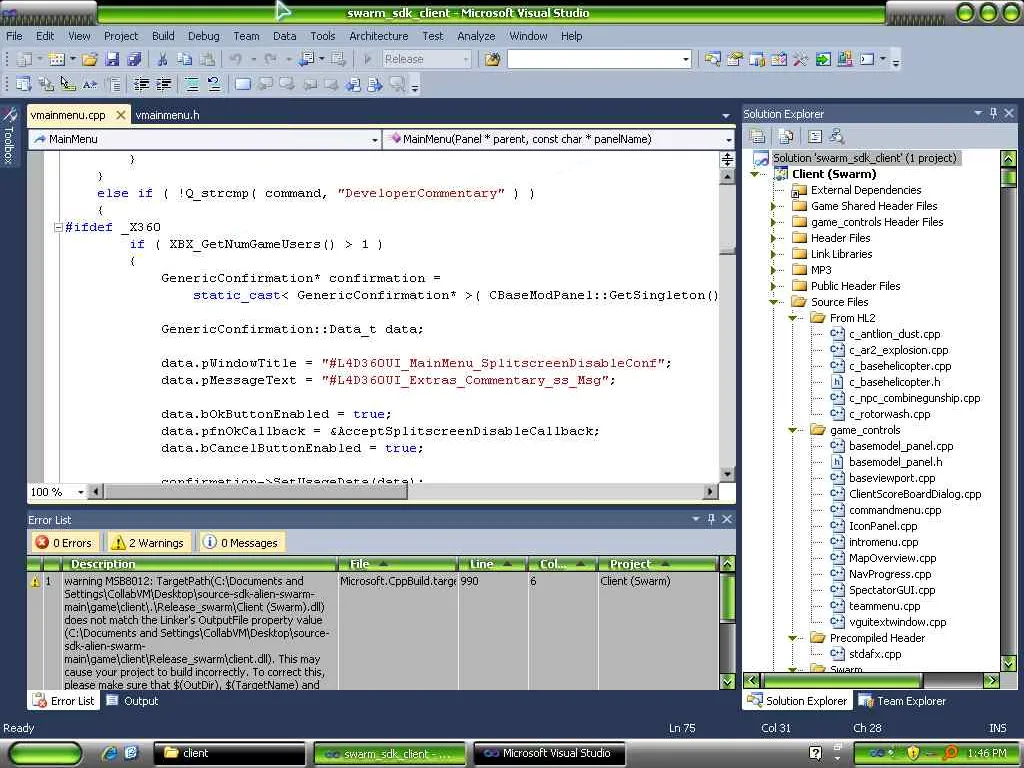1024x768 pixels.
Task: Sort the error list by Line column
Action: point(492,564)
